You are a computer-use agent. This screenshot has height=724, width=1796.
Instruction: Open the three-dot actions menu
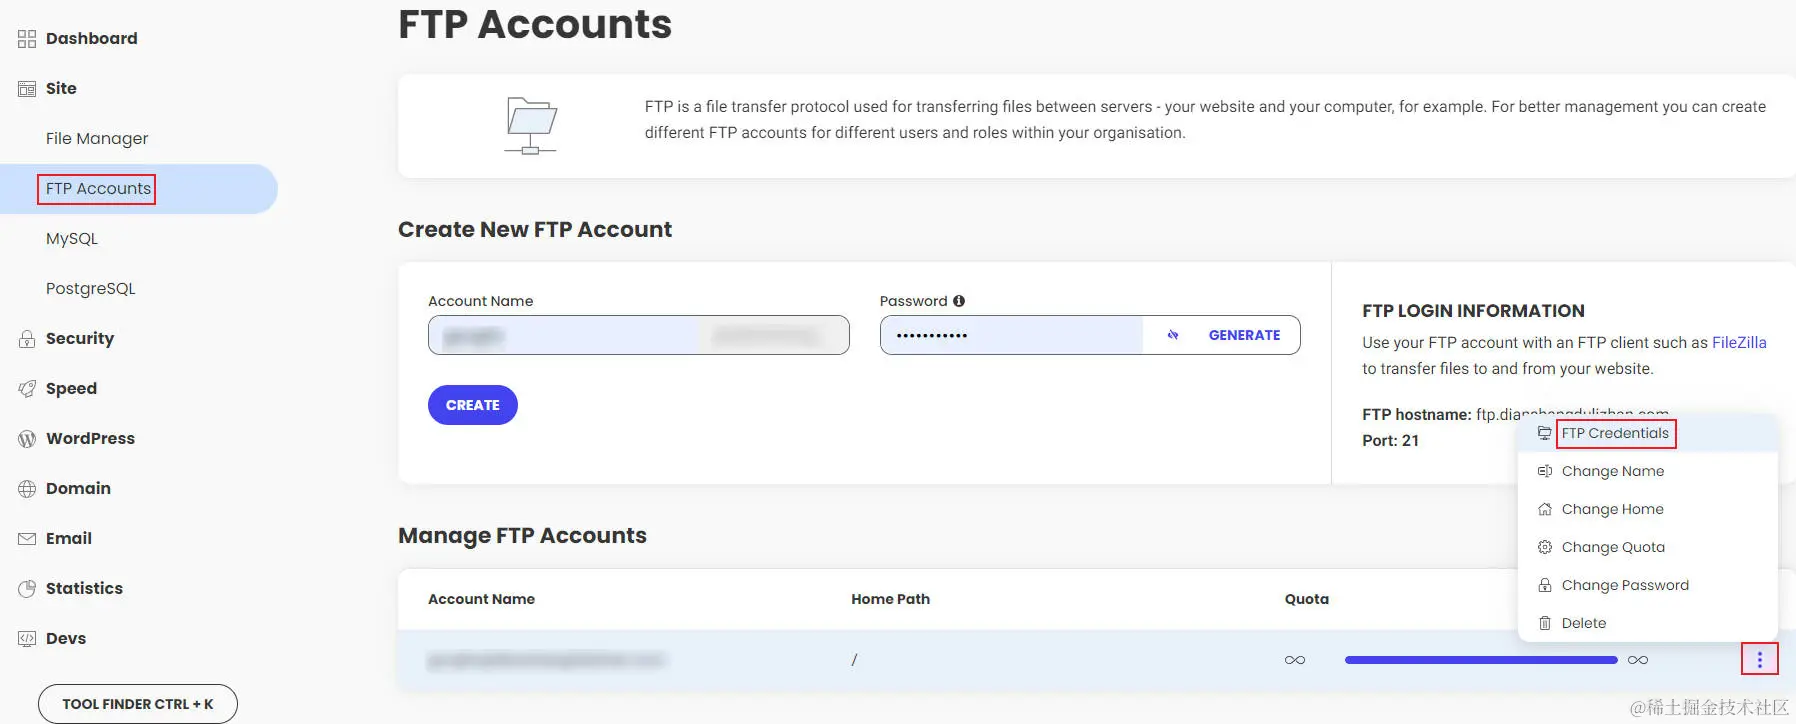1759,659
